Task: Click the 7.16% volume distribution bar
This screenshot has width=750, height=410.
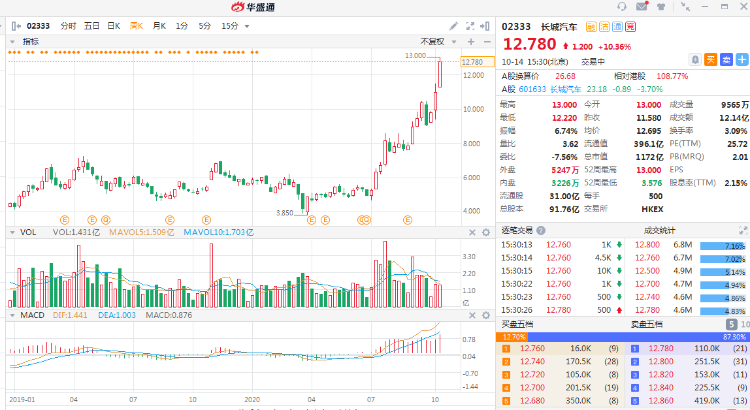Action: coord(722,246)
